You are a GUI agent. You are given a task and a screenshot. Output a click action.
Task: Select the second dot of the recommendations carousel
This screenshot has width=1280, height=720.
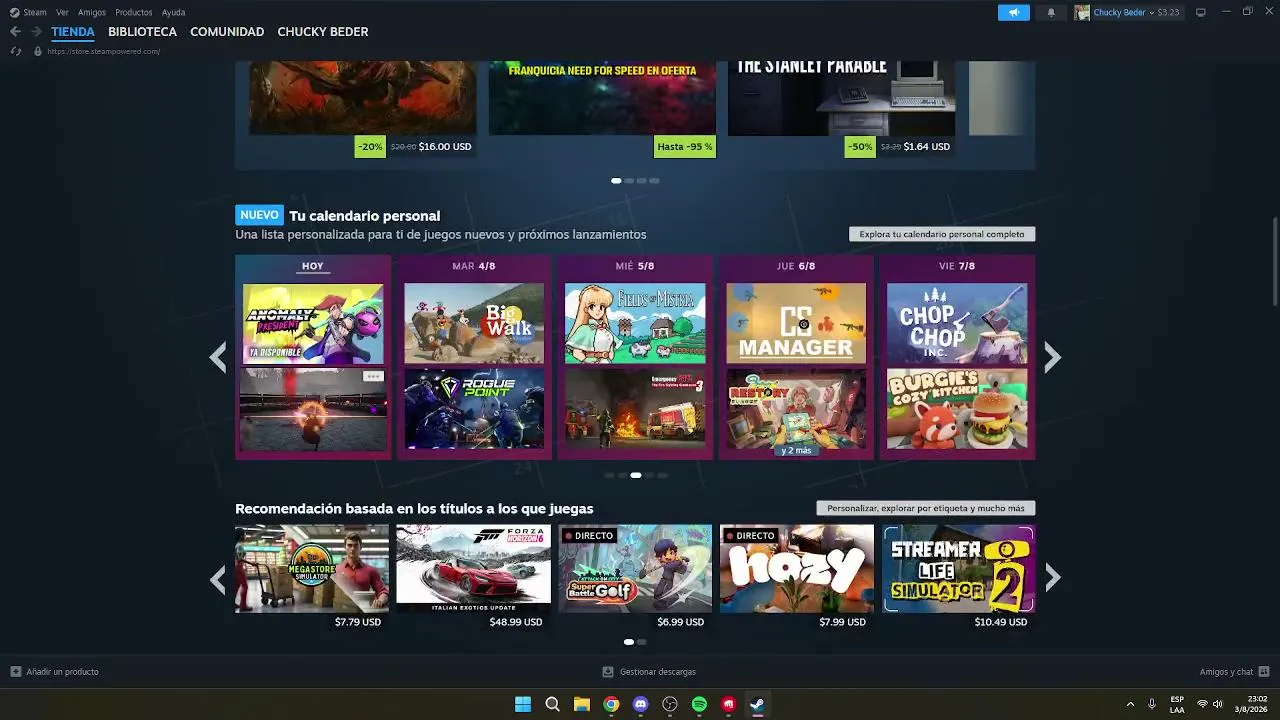coord(642,642)
